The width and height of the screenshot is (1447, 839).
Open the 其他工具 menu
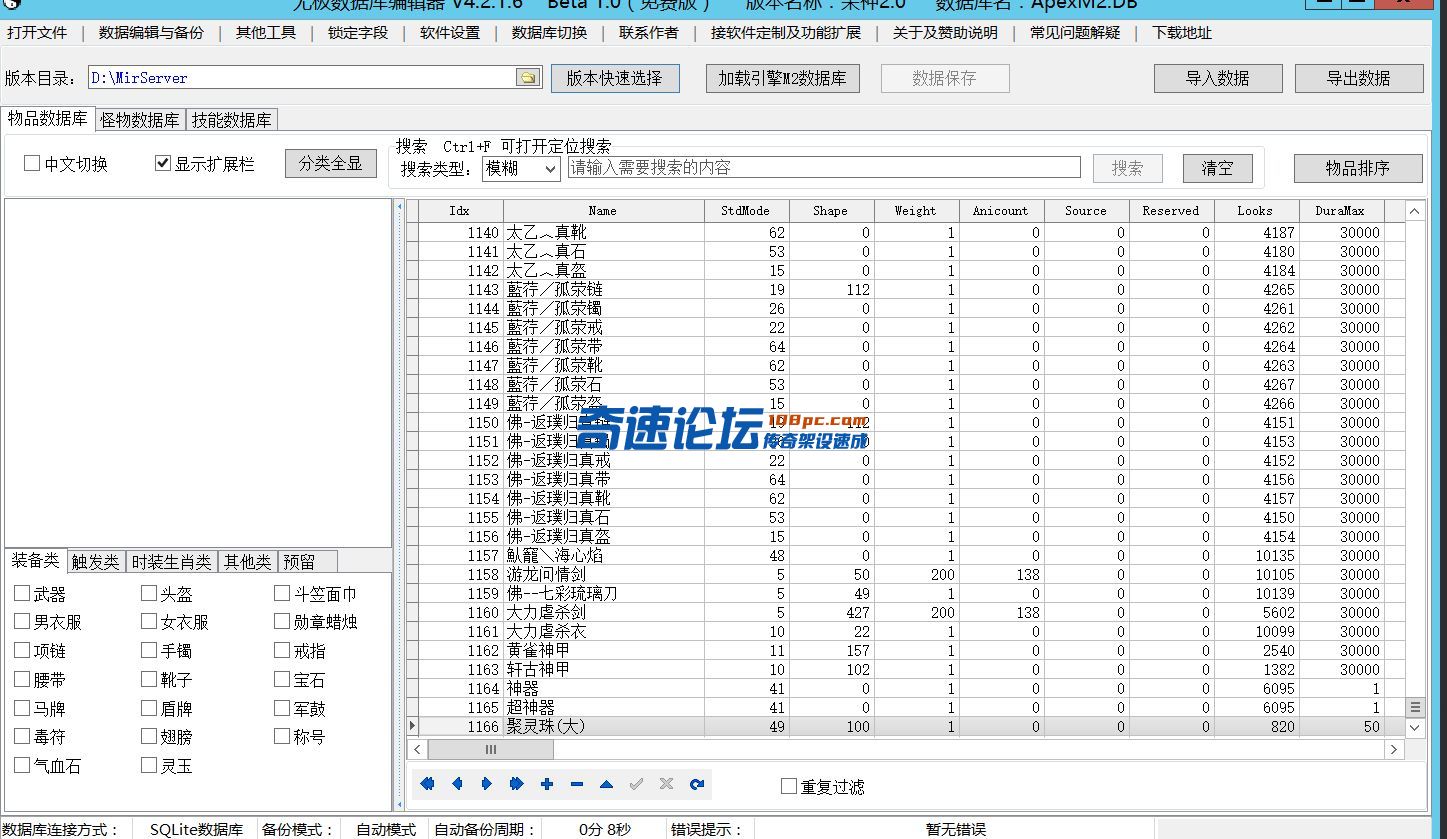pyautogui.click(x=266, y=32)
